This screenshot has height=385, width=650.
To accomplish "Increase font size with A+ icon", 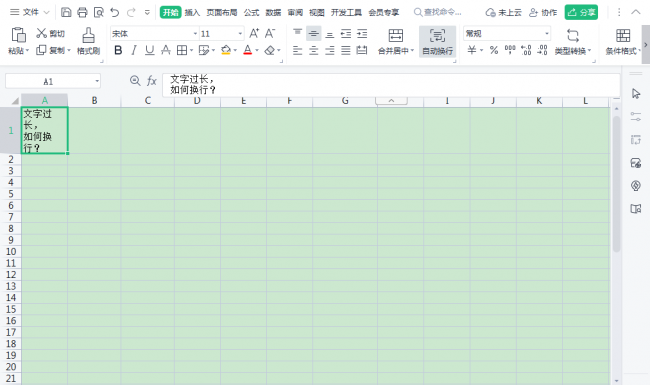I will click(x=254, y=33).
